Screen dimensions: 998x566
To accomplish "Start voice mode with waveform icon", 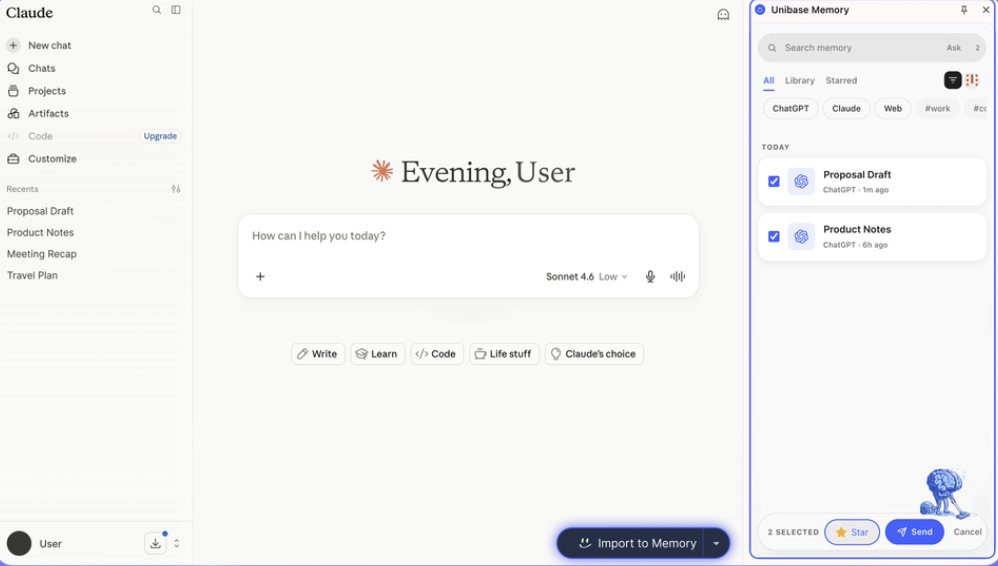I will coord(677,276).
